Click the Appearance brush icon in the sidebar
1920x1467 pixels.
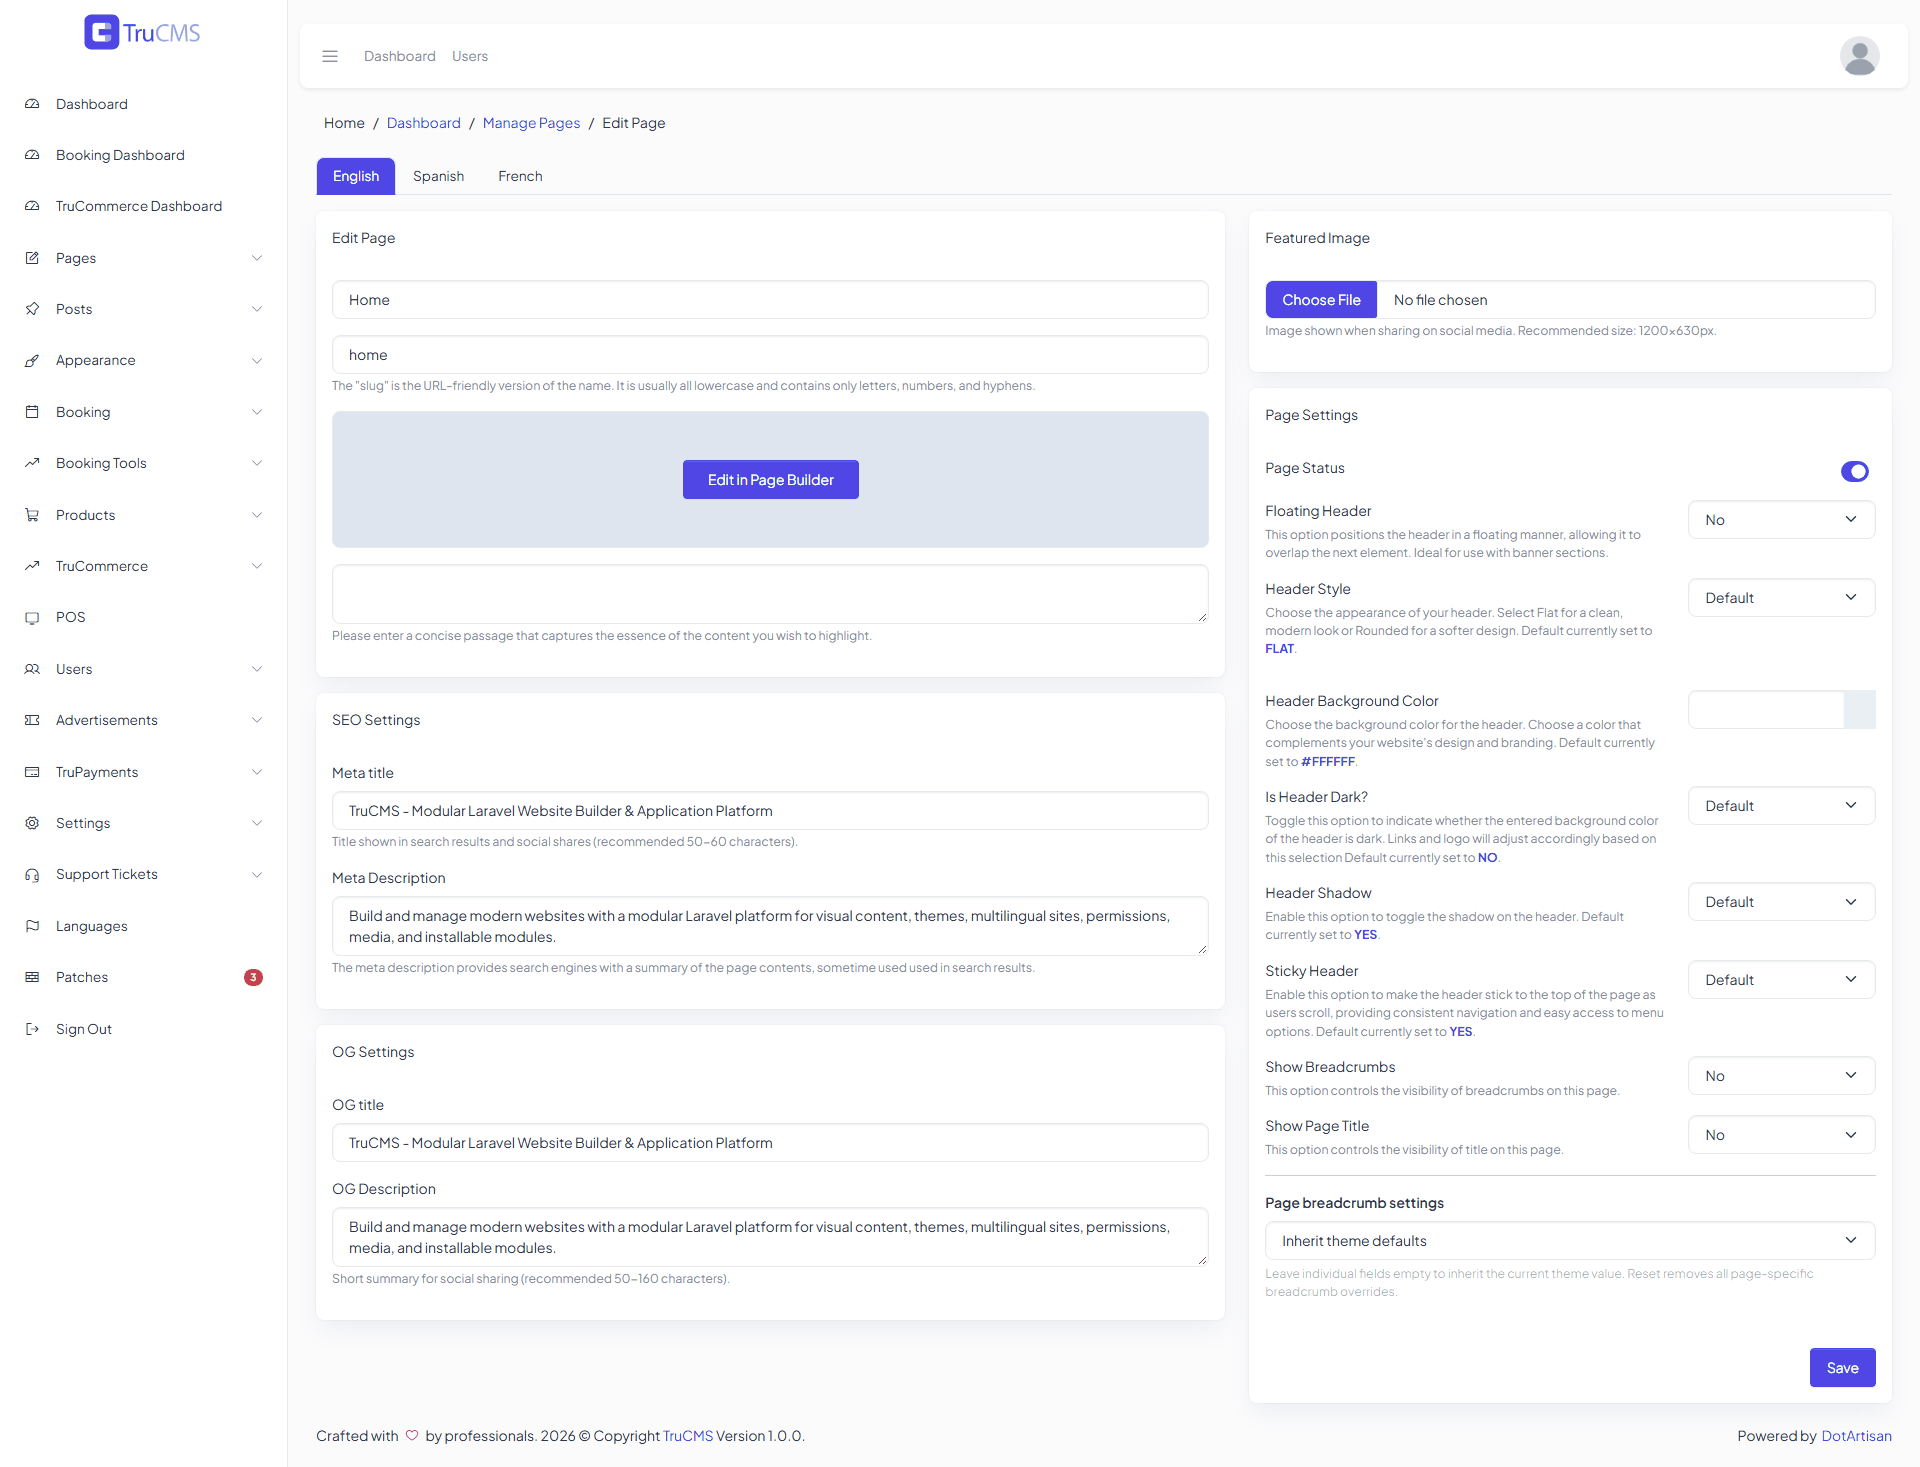32,360
